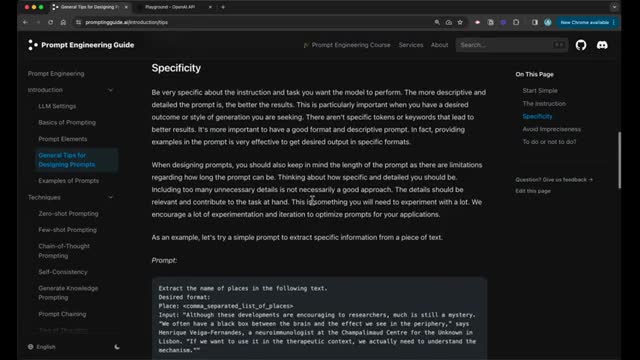Click the page's vertical scrollbar

coord(619,160)
